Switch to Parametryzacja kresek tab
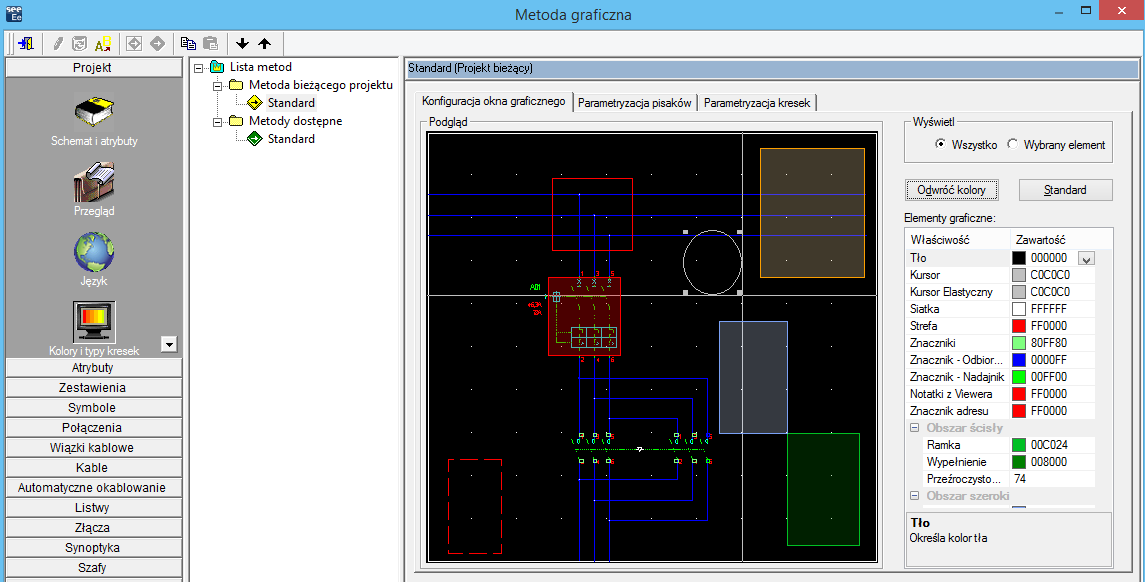Viewport: 1145px width, 582px height. tap(757, 103)
